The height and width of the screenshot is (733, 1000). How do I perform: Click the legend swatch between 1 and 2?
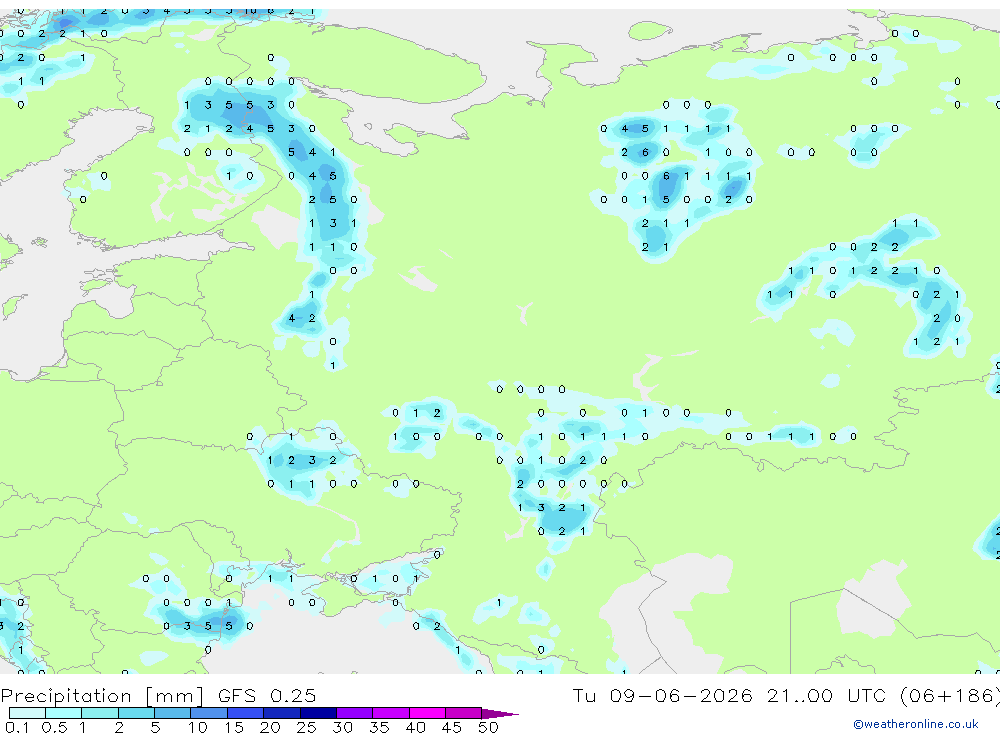point(100,713)
